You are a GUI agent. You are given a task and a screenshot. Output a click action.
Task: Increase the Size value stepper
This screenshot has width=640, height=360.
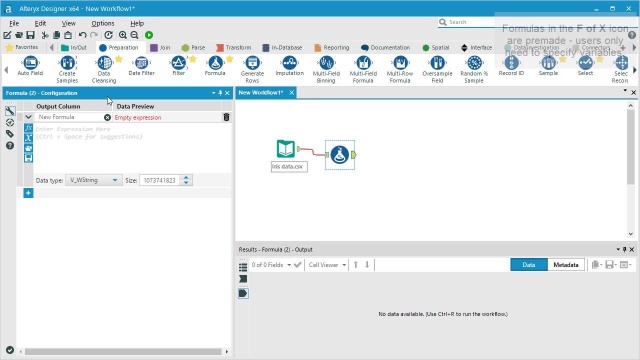tap(186, 178)
